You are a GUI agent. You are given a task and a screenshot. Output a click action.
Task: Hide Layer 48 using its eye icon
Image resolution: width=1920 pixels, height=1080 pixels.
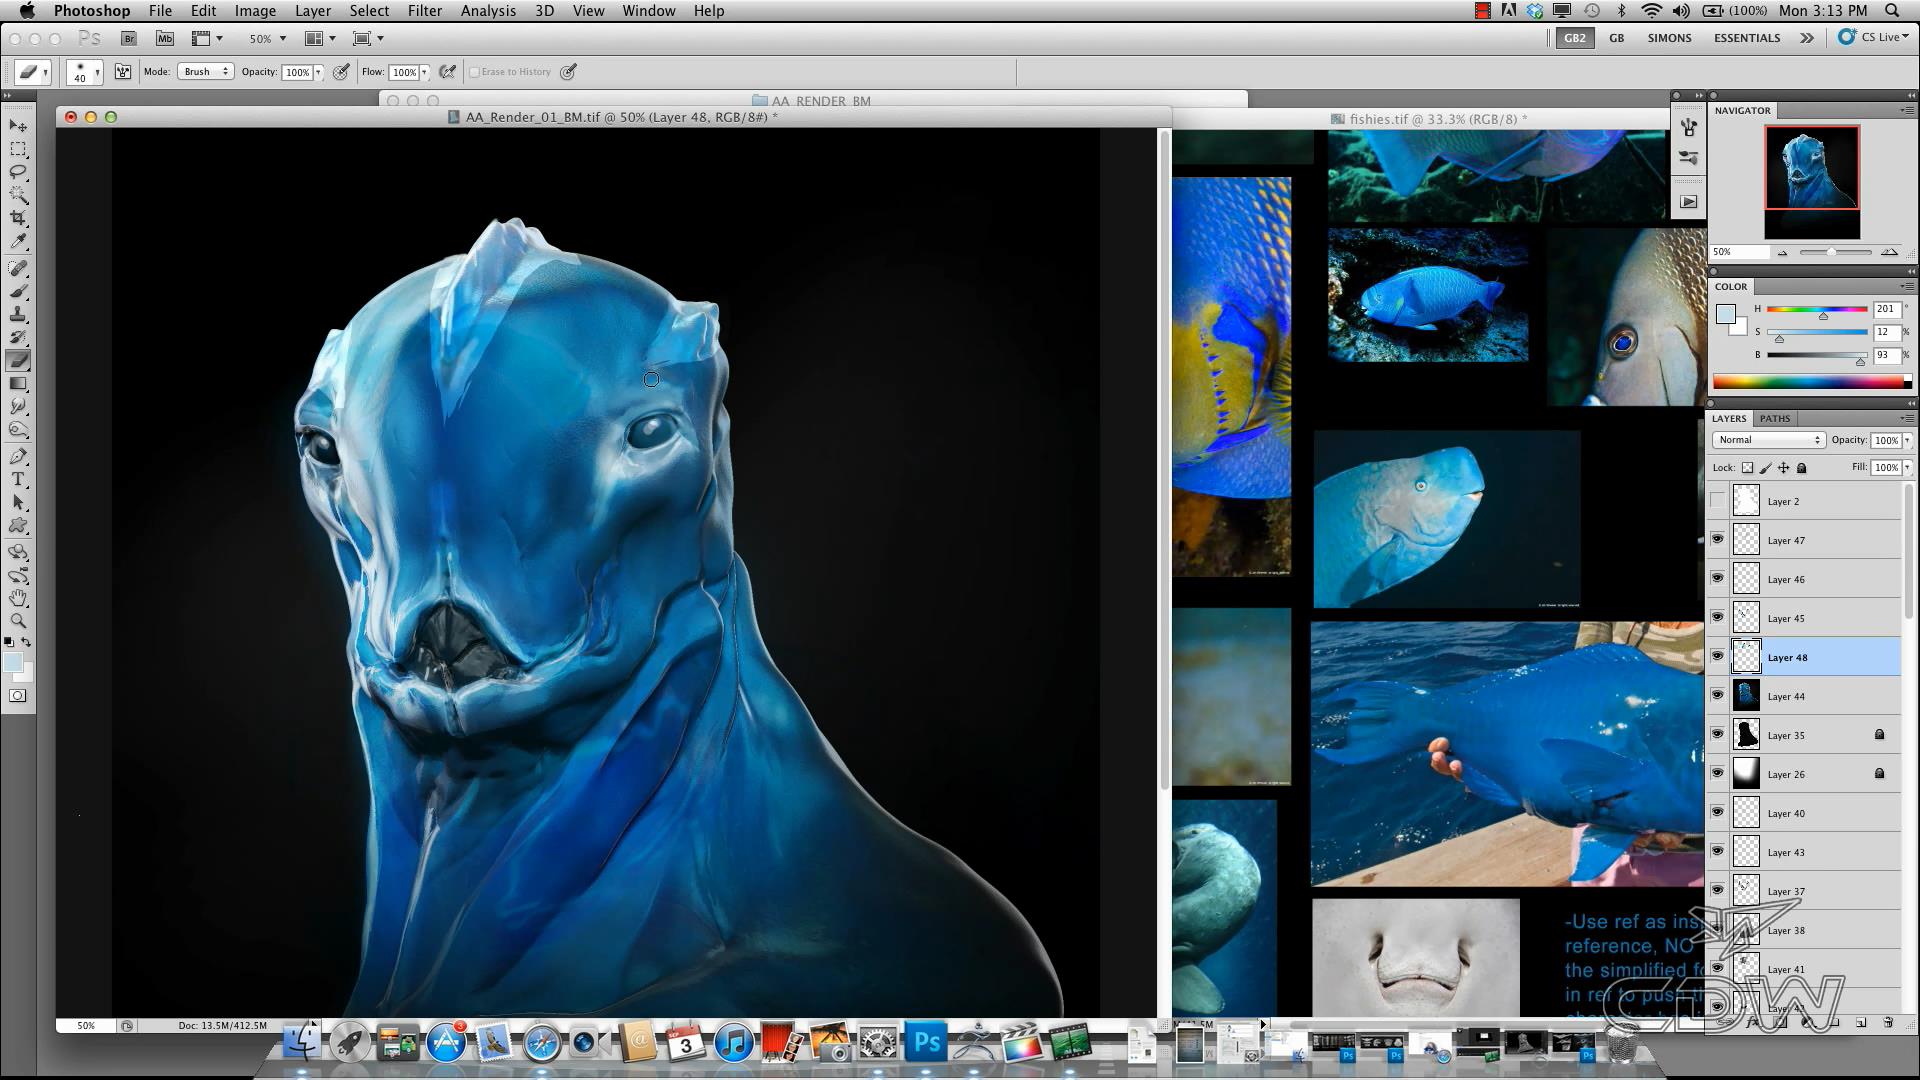click(x=1717, y=656)
